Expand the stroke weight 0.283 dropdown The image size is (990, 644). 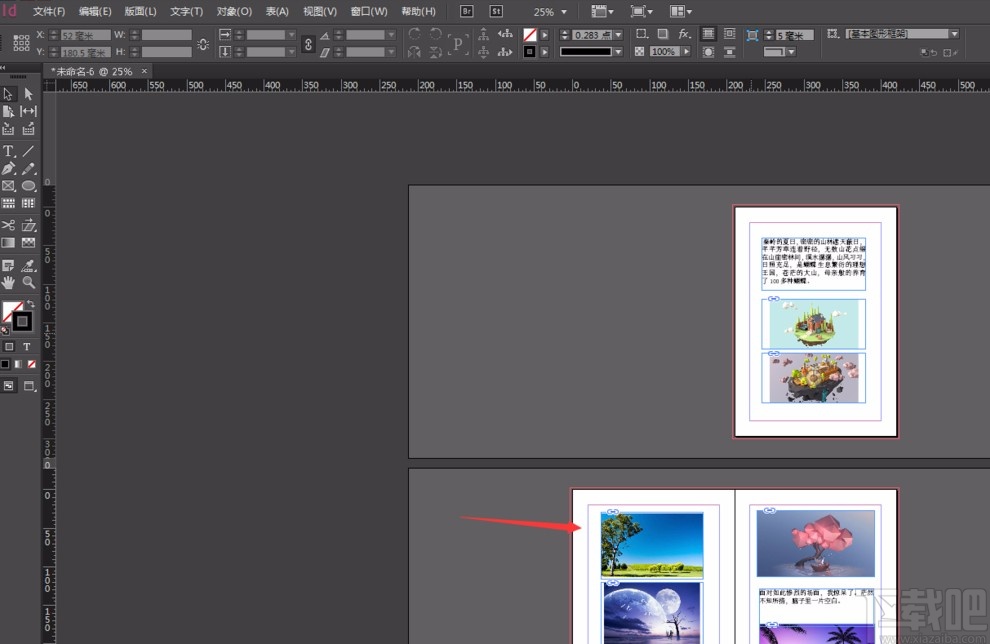(x=619, y=35)
